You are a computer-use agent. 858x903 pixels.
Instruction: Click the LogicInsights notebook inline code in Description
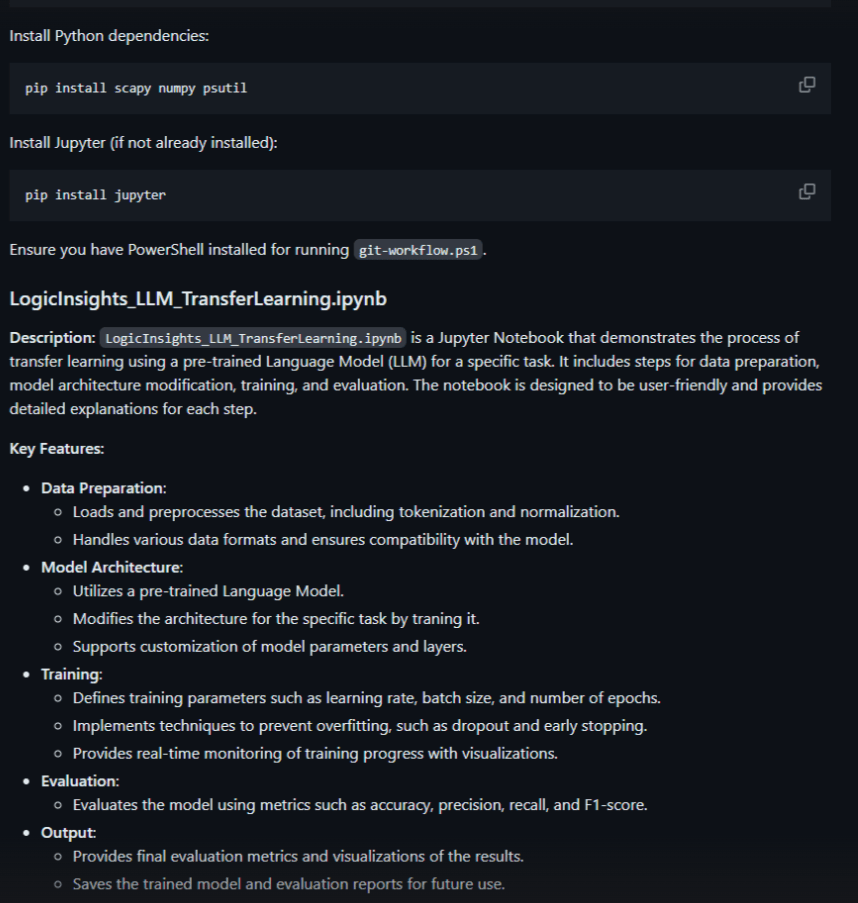pos(253,338)
